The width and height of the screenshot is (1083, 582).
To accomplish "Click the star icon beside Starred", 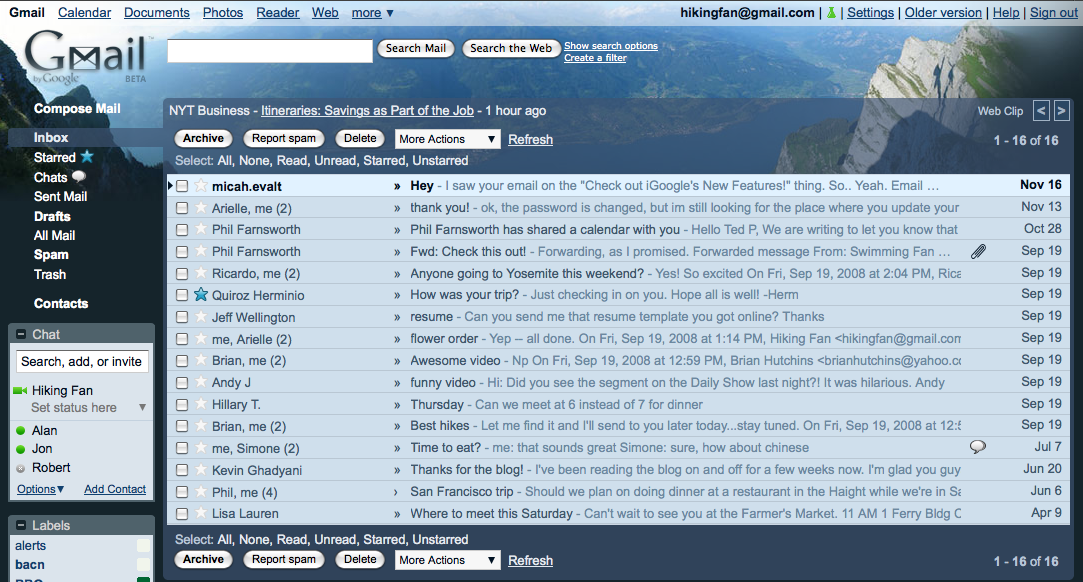I will click(86, 157).
